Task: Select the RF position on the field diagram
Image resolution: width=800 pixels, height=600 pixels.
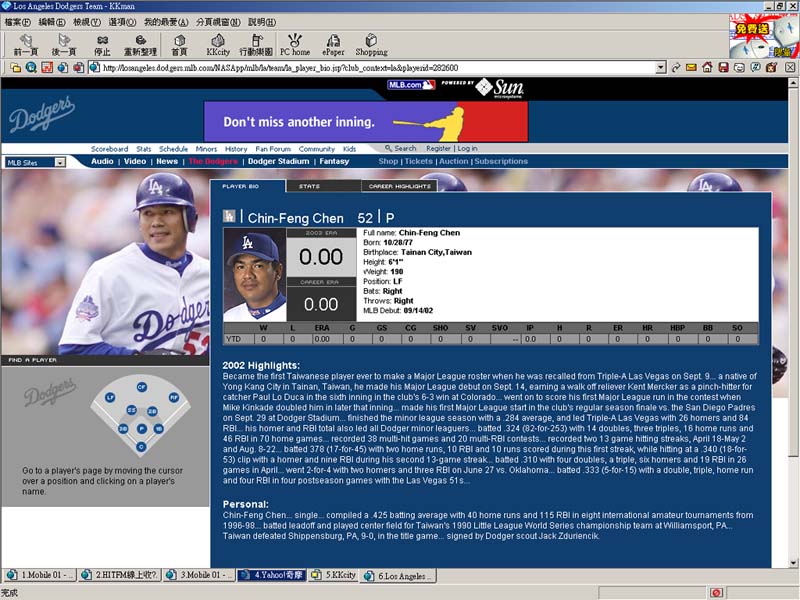Action: pos(174,397)
